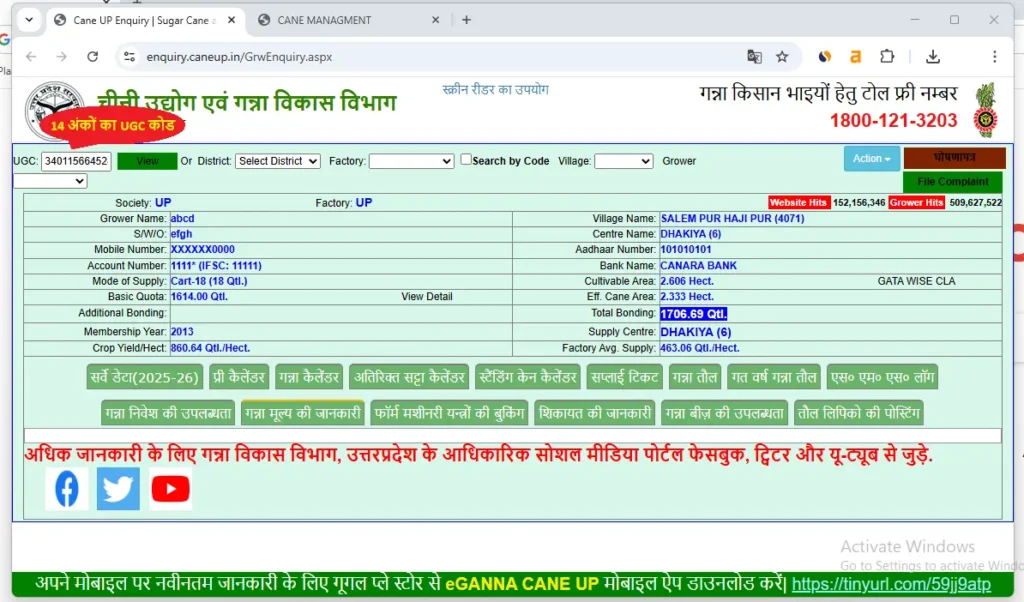Expand the Factory dropdown
The image size is (1024, 602).
[411, 161]
